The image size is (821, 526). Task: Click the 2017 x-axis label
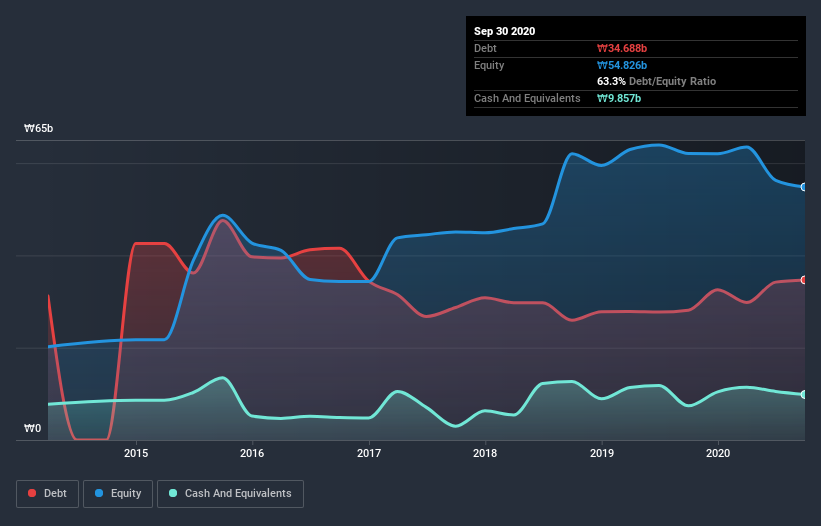pyautogui.click(x=369, y=453)
